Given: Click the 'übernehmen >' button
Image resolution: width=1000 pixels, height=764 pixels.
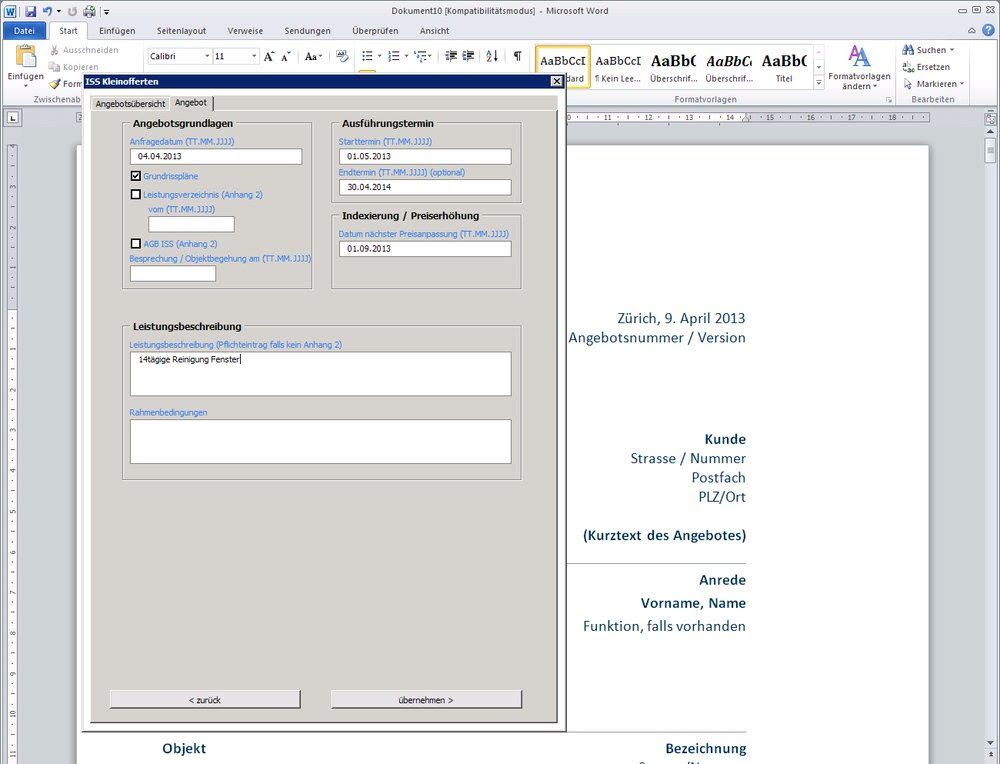Looking at the screenshot, I should (426, 700).
